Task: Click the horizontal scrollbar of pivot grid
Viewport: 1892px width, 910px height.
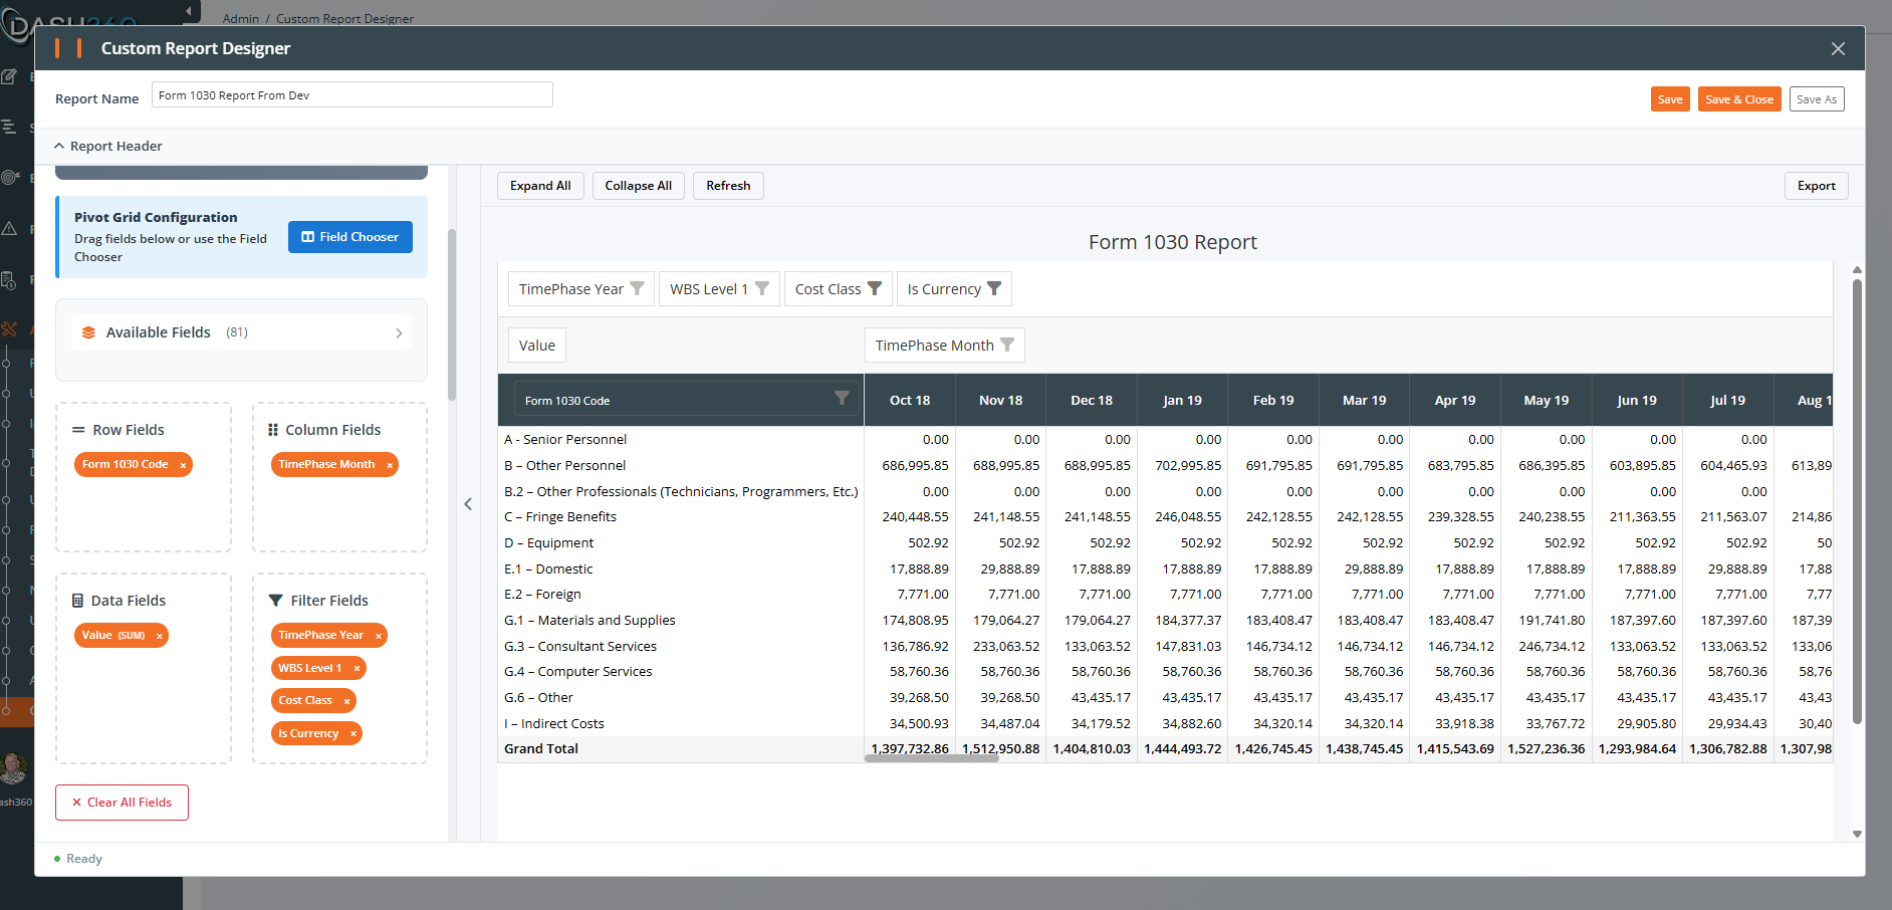Action: pos(931,758)
